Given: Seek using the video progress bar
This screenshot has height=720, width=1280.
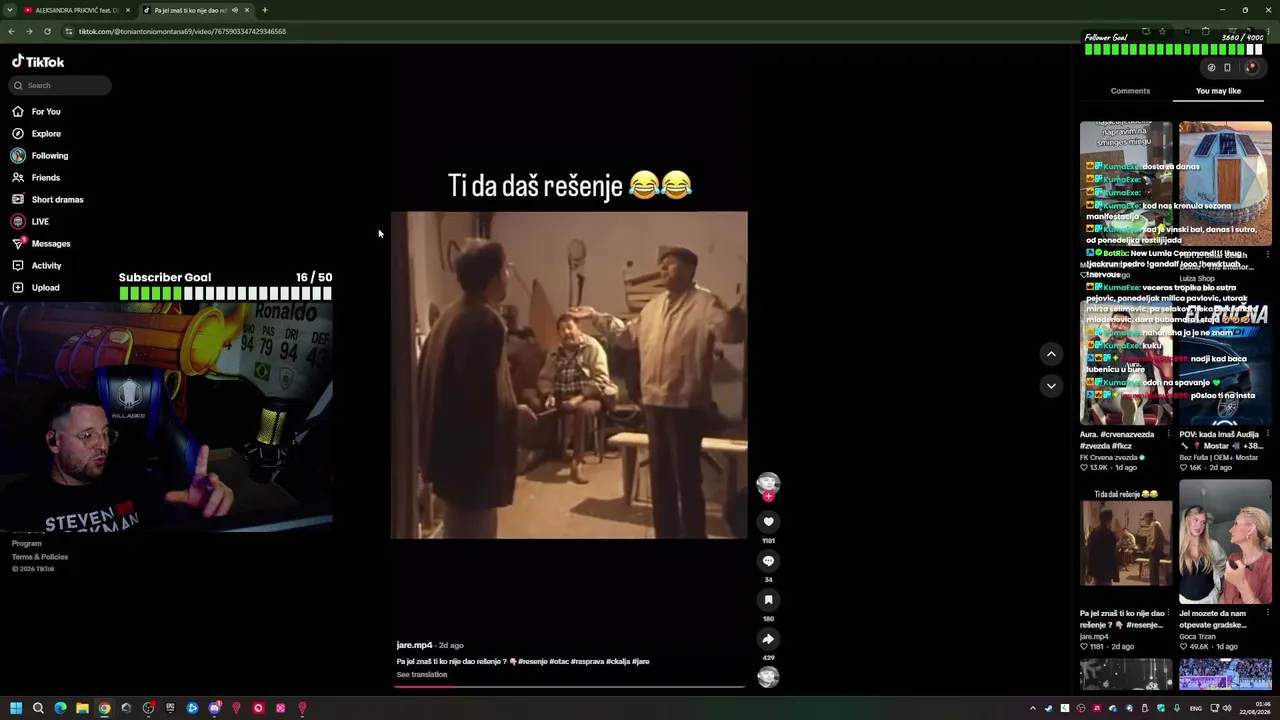Looking at the screenshot, I should coord(569,687).
